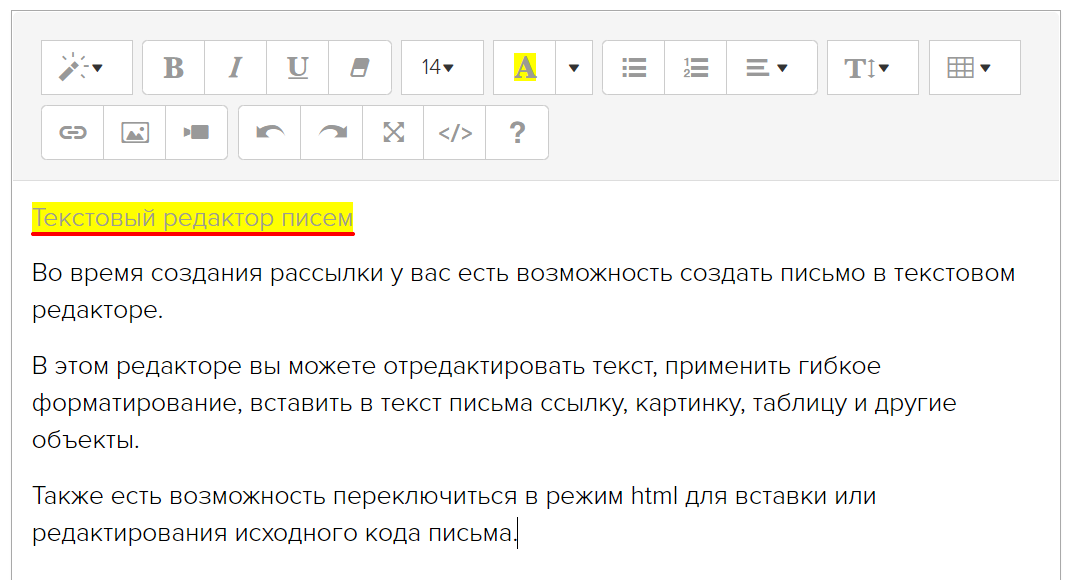1070x580 pixels.
Task: Open the magic wand style dropdown
Action: coord(86,68)
